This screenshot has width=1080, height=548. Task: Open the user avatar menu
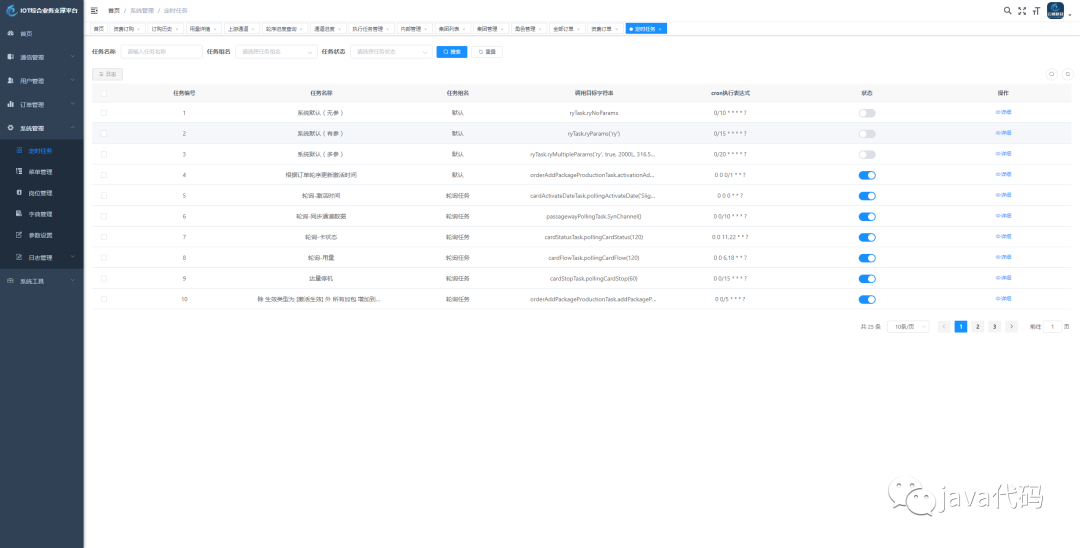click(x=1055, y=10)
